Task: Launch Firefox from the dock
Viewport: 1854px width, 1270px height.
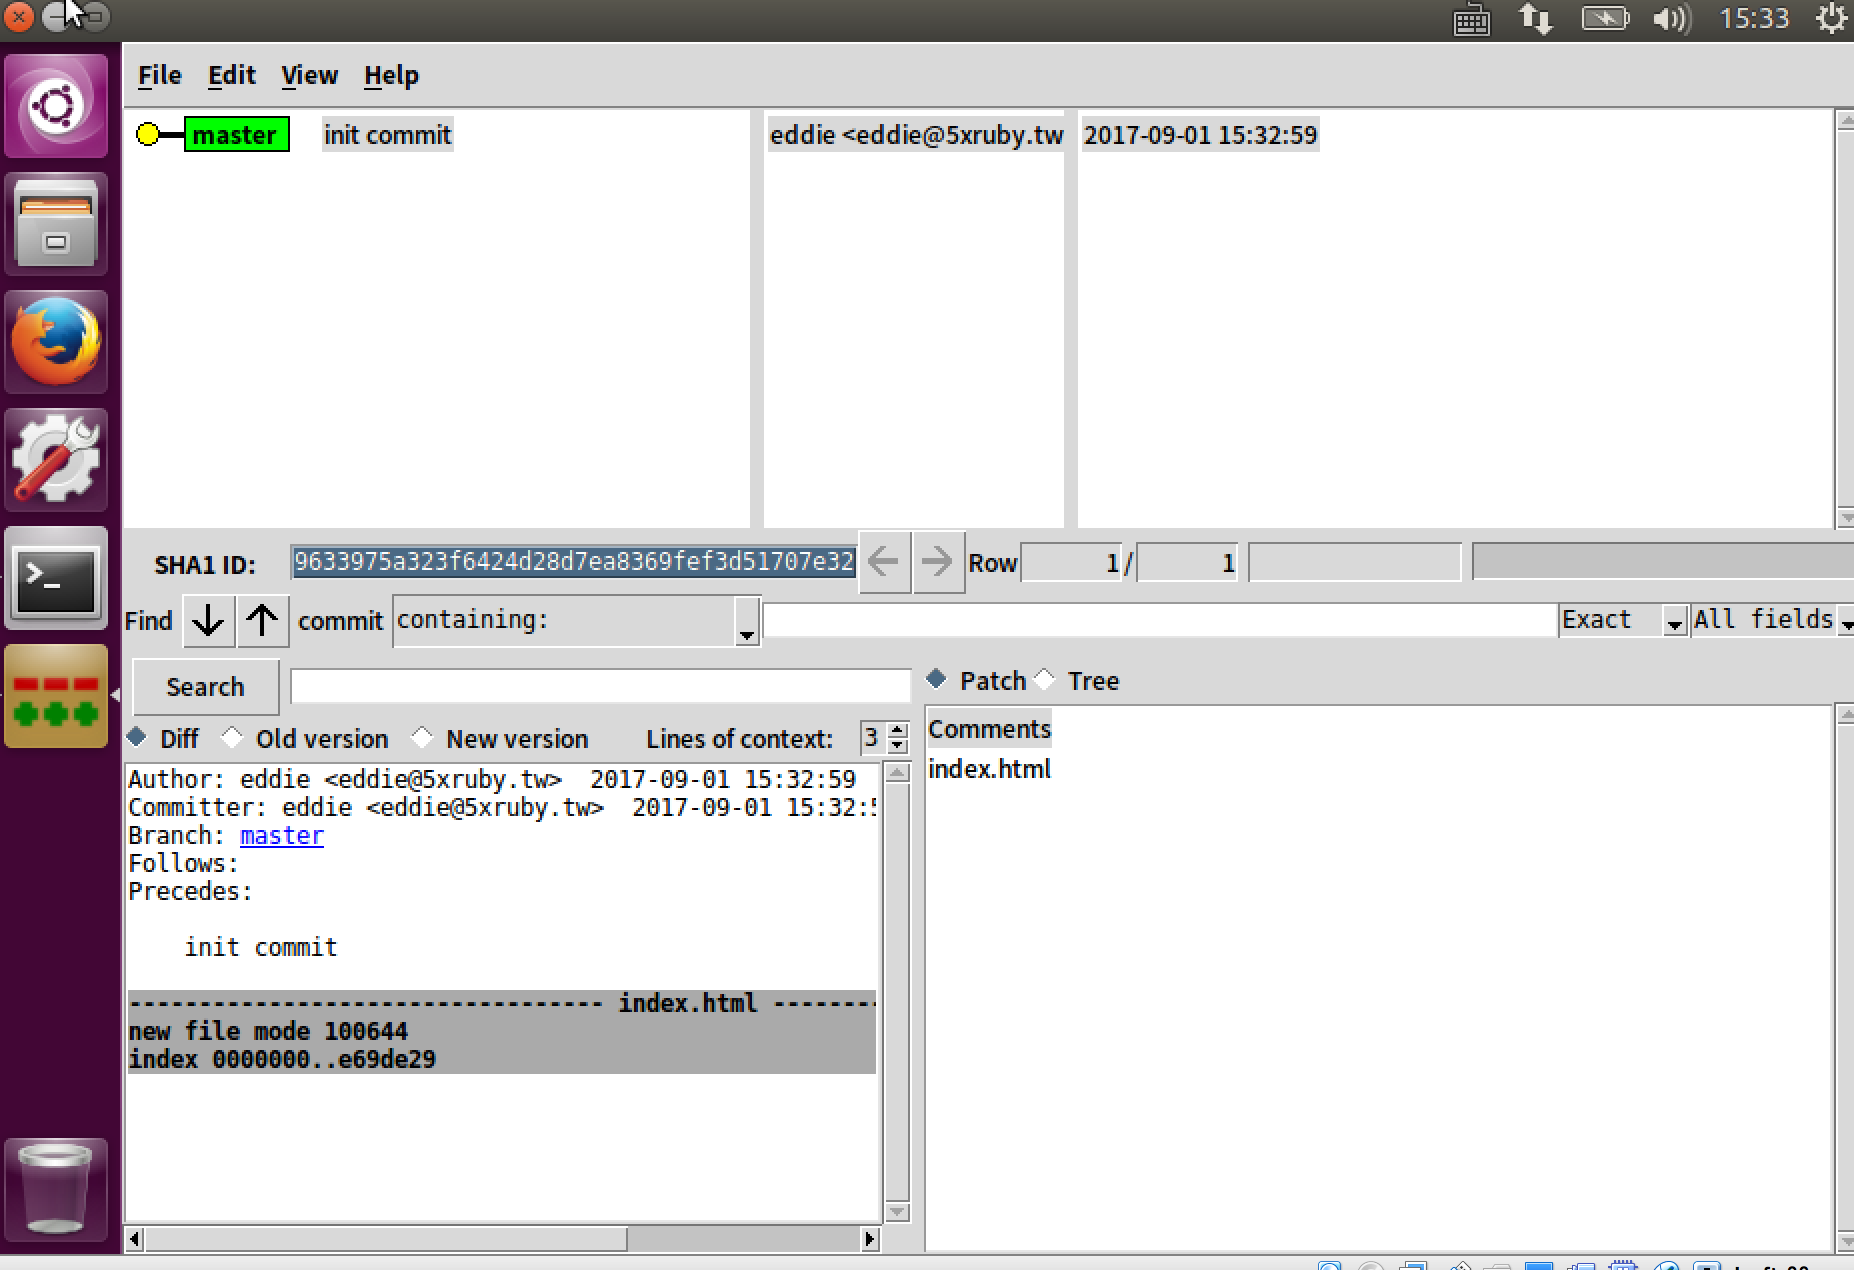Action: pos(56,342)
